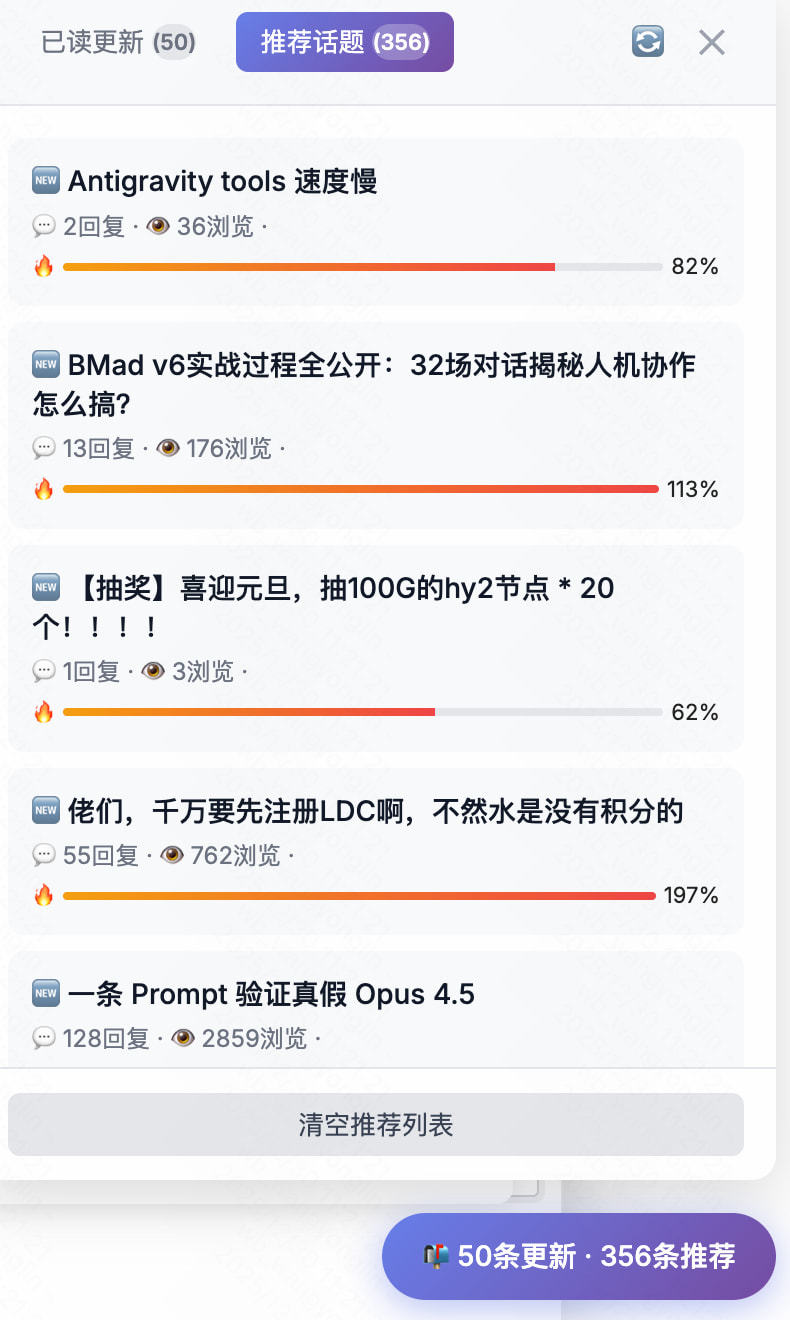Switch to the 已读更新 tab
The height and width of the screenshot is (1320, 790).
click(118, 42)
